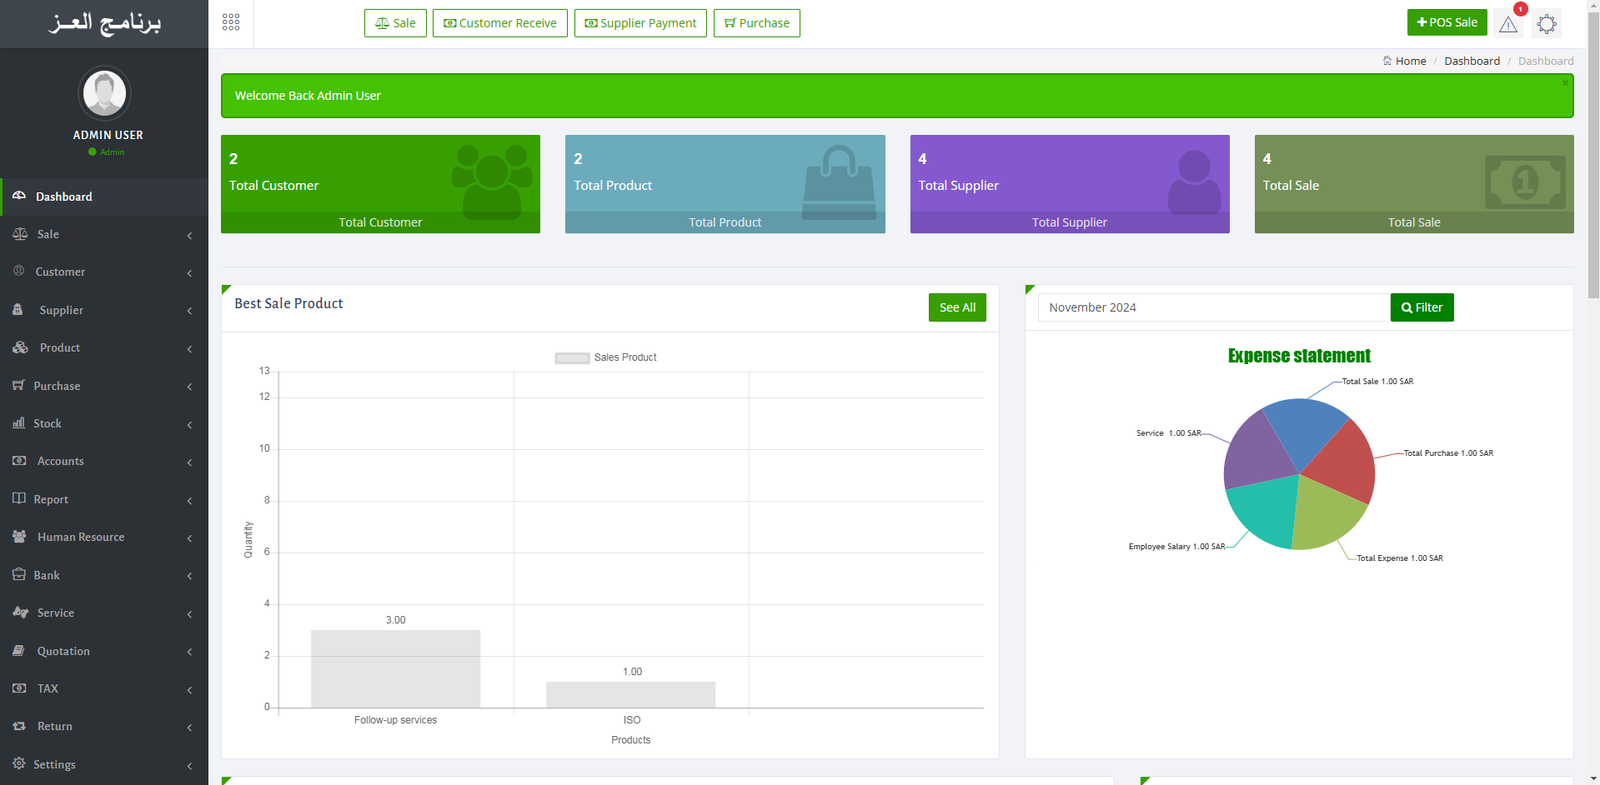Expand the Sale sidebar menu
This screenshot has height=785, width=1600.
[104, 234]
